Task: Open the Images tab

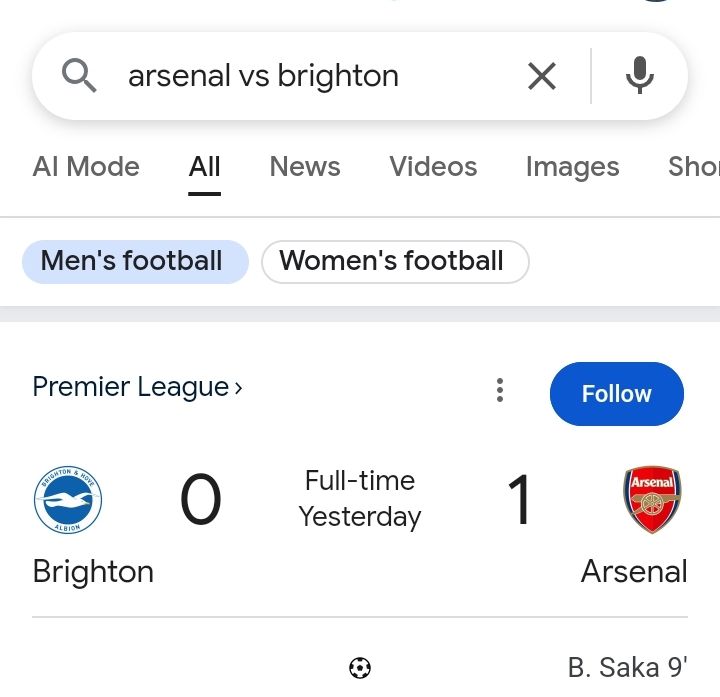Action: coord(572,167)
